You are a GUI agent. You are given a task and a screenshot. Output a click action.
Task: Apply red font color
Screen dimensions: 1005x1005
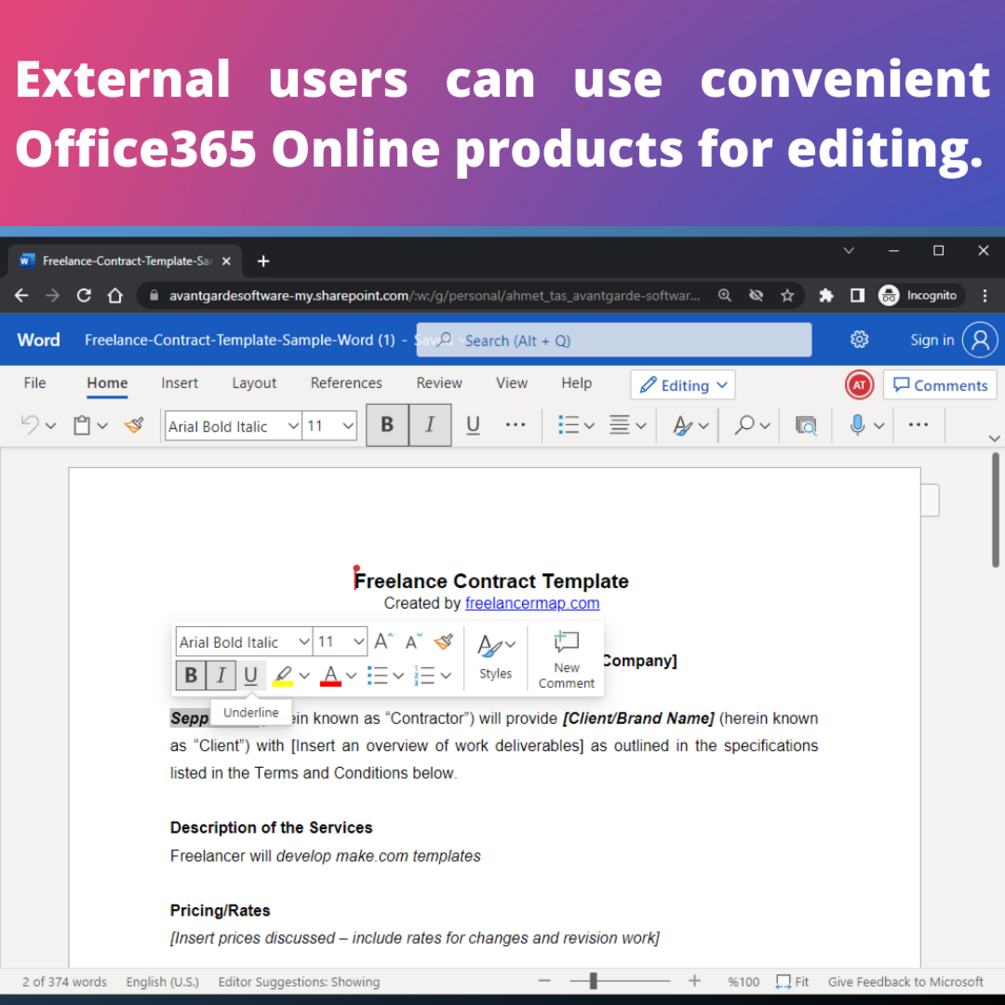click(330, 675)
